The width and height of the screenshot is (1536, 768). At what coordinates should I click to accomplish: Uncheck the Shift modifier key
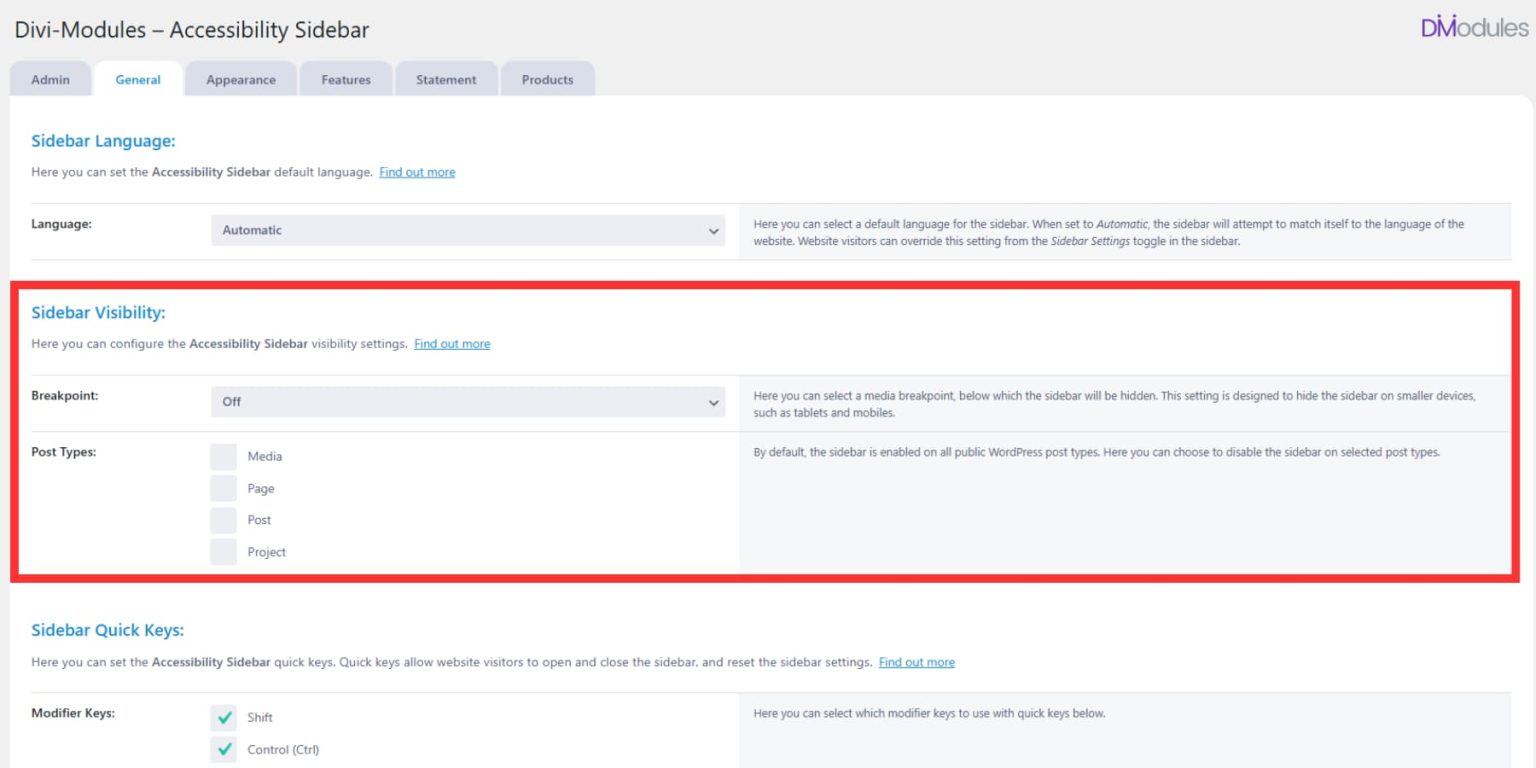pos(223,717)
